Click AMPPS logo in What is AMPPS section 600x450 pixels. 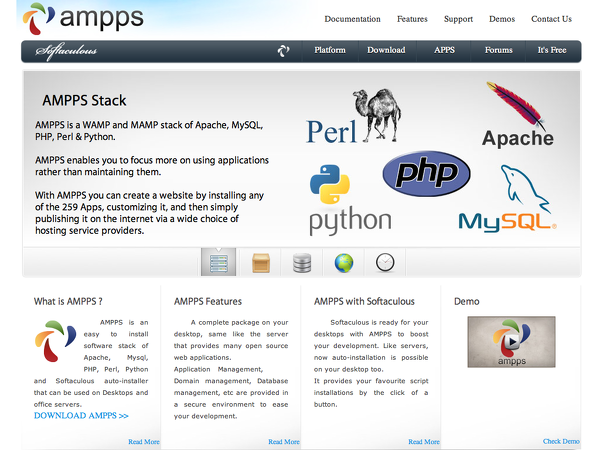pos(55,341)
